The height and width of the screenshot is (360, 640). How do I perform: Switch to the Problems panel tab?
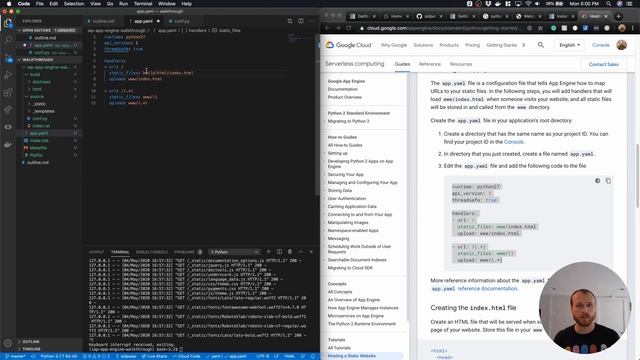click(188, 252)
